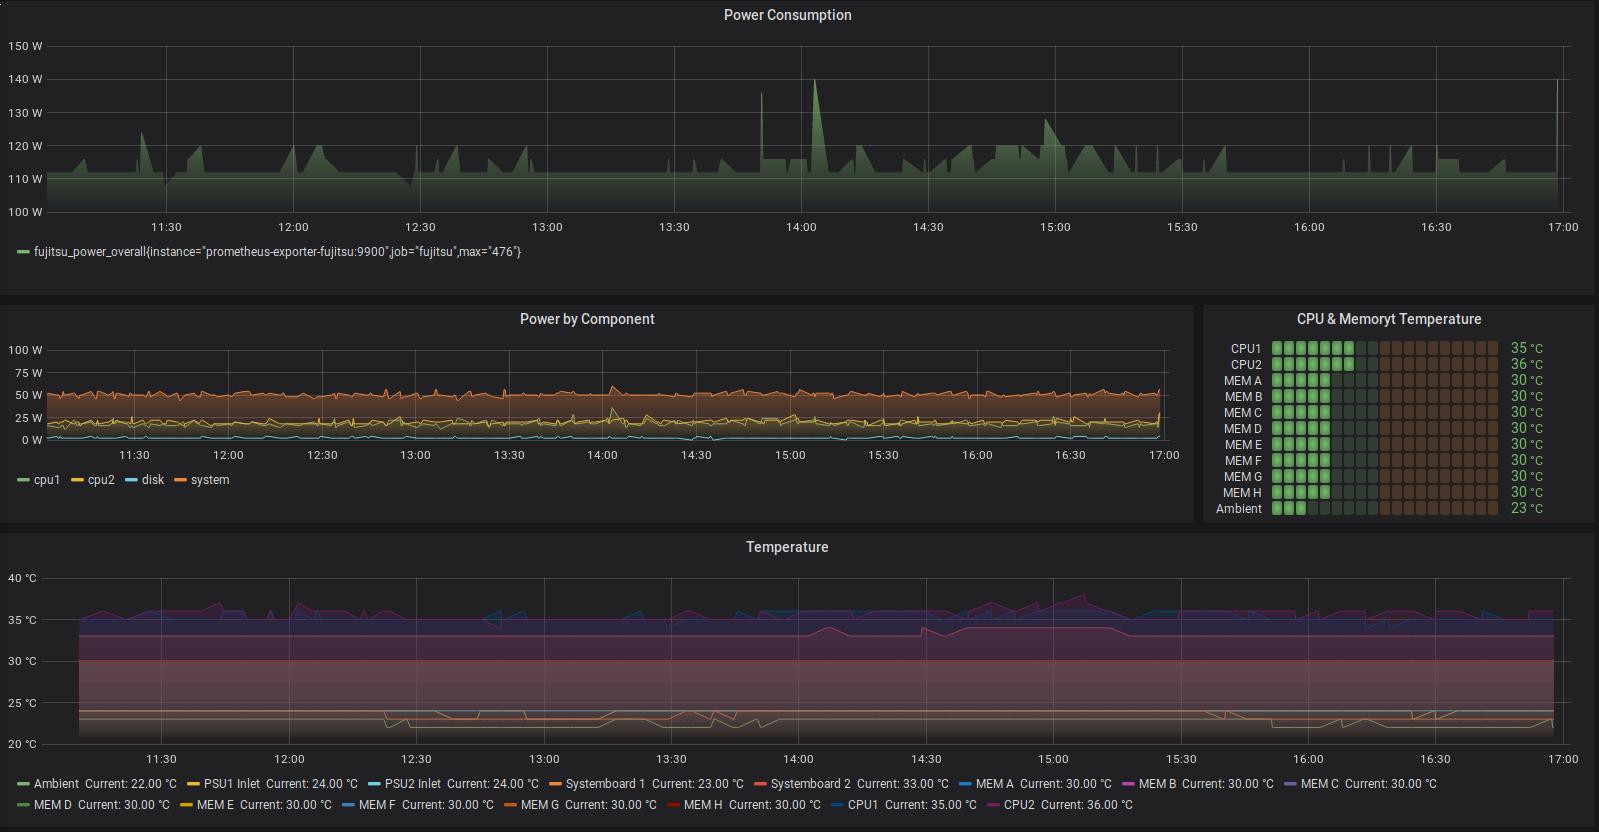Open color picker for system legend swatch
1599x832 pixels.
[180, 481]
